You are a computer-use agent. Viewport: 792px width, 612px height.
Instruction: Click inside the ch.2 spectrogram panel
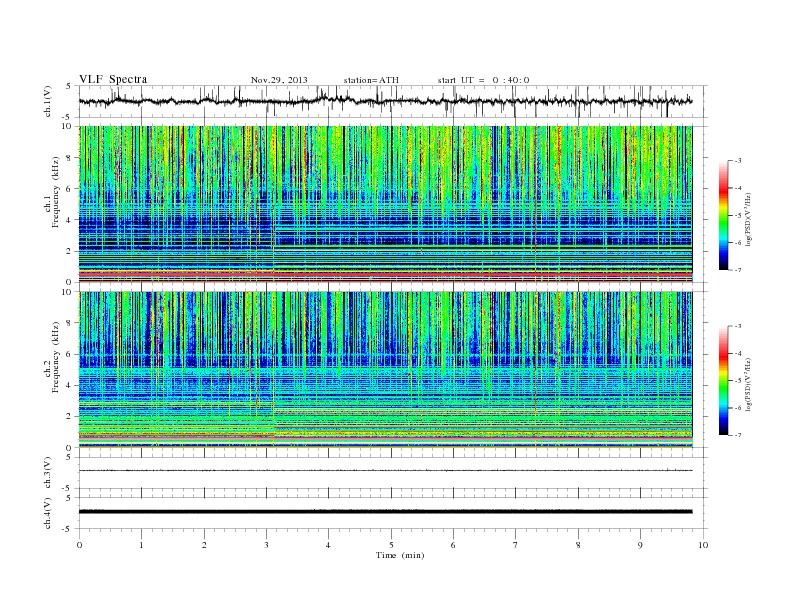coord(385,370)
